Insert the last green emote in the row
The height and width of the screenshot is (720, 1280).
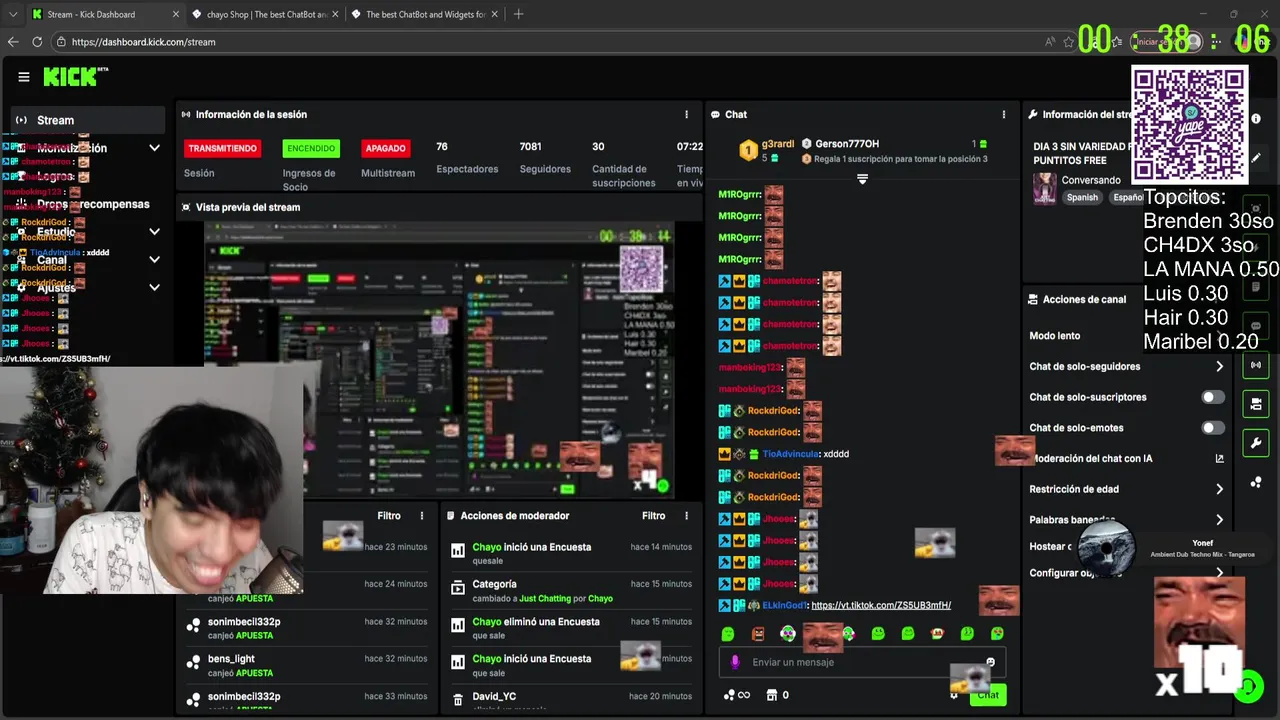(997, 634)
